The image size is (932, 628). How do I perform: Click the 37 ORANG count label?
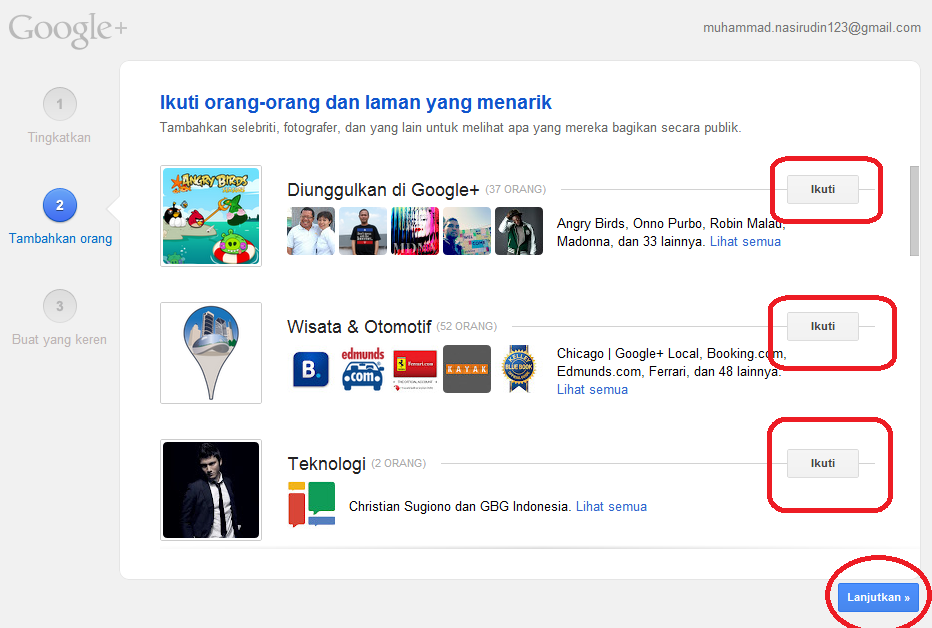(x=515, y=190)
